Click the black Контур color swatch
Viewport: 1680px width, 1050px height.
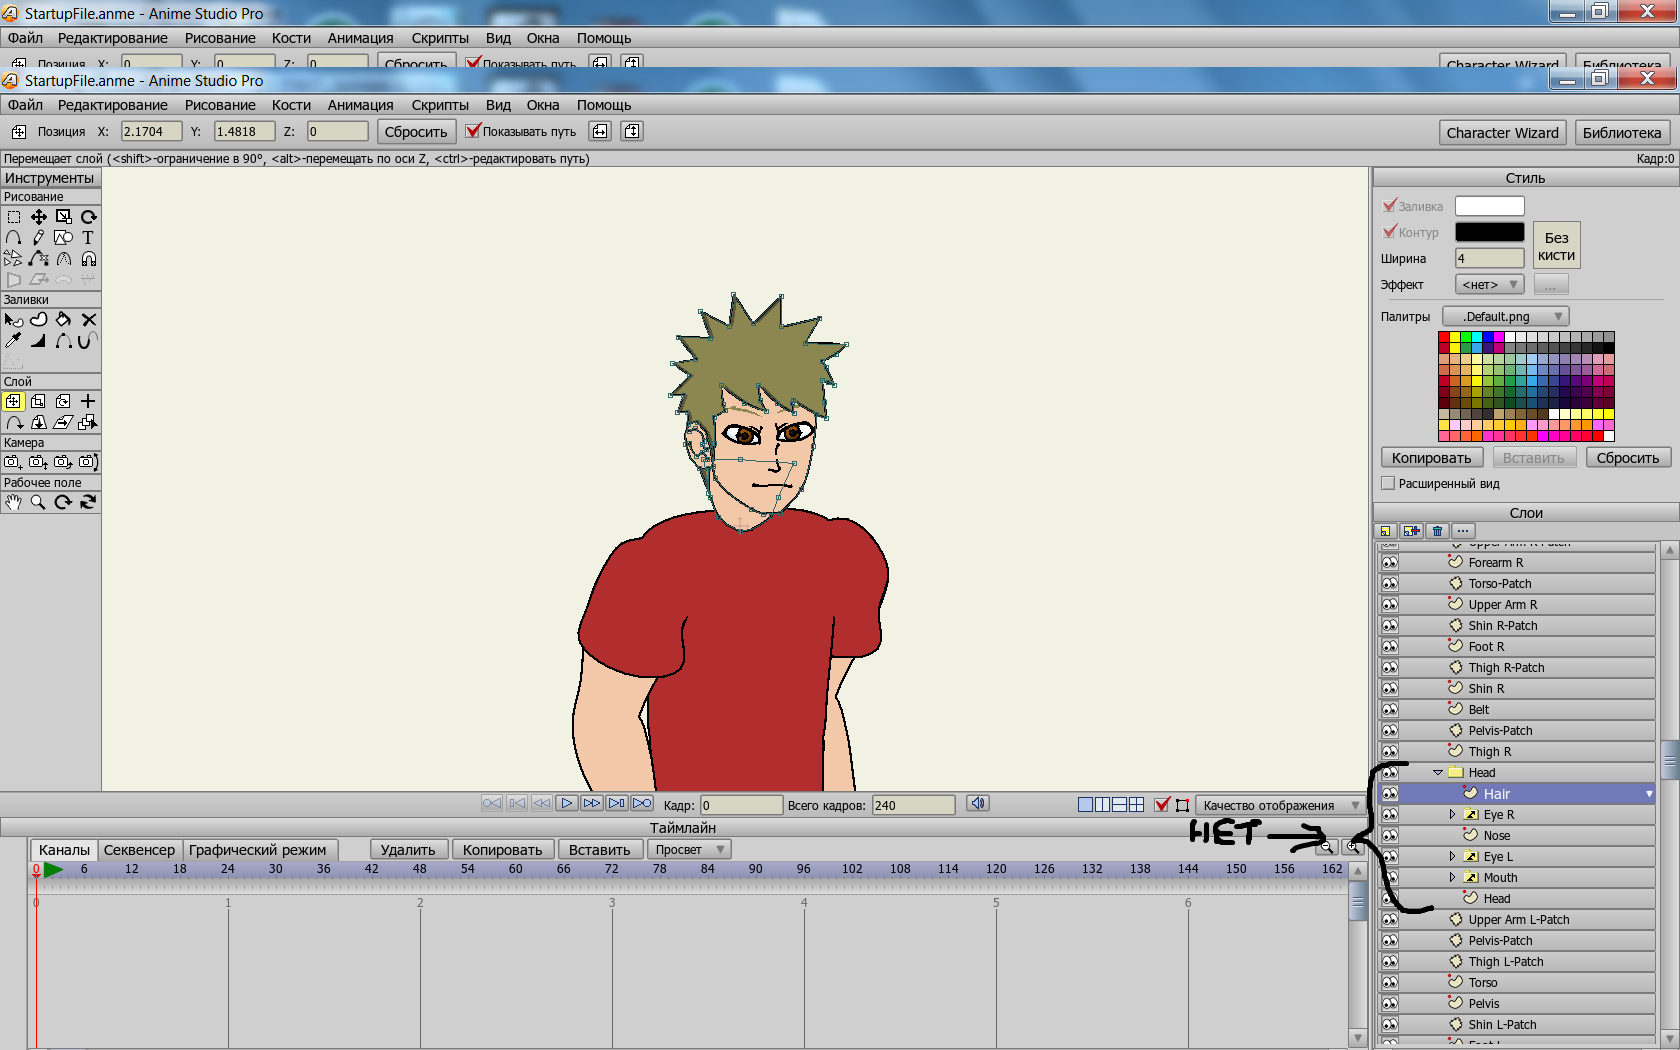tap(1489, 232)
